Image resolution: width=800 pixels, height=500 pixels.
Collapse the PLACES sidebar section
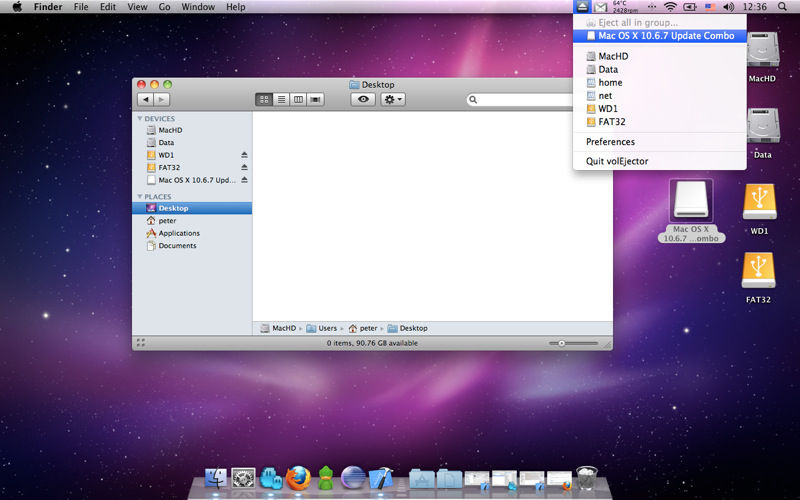coord(140,196)
